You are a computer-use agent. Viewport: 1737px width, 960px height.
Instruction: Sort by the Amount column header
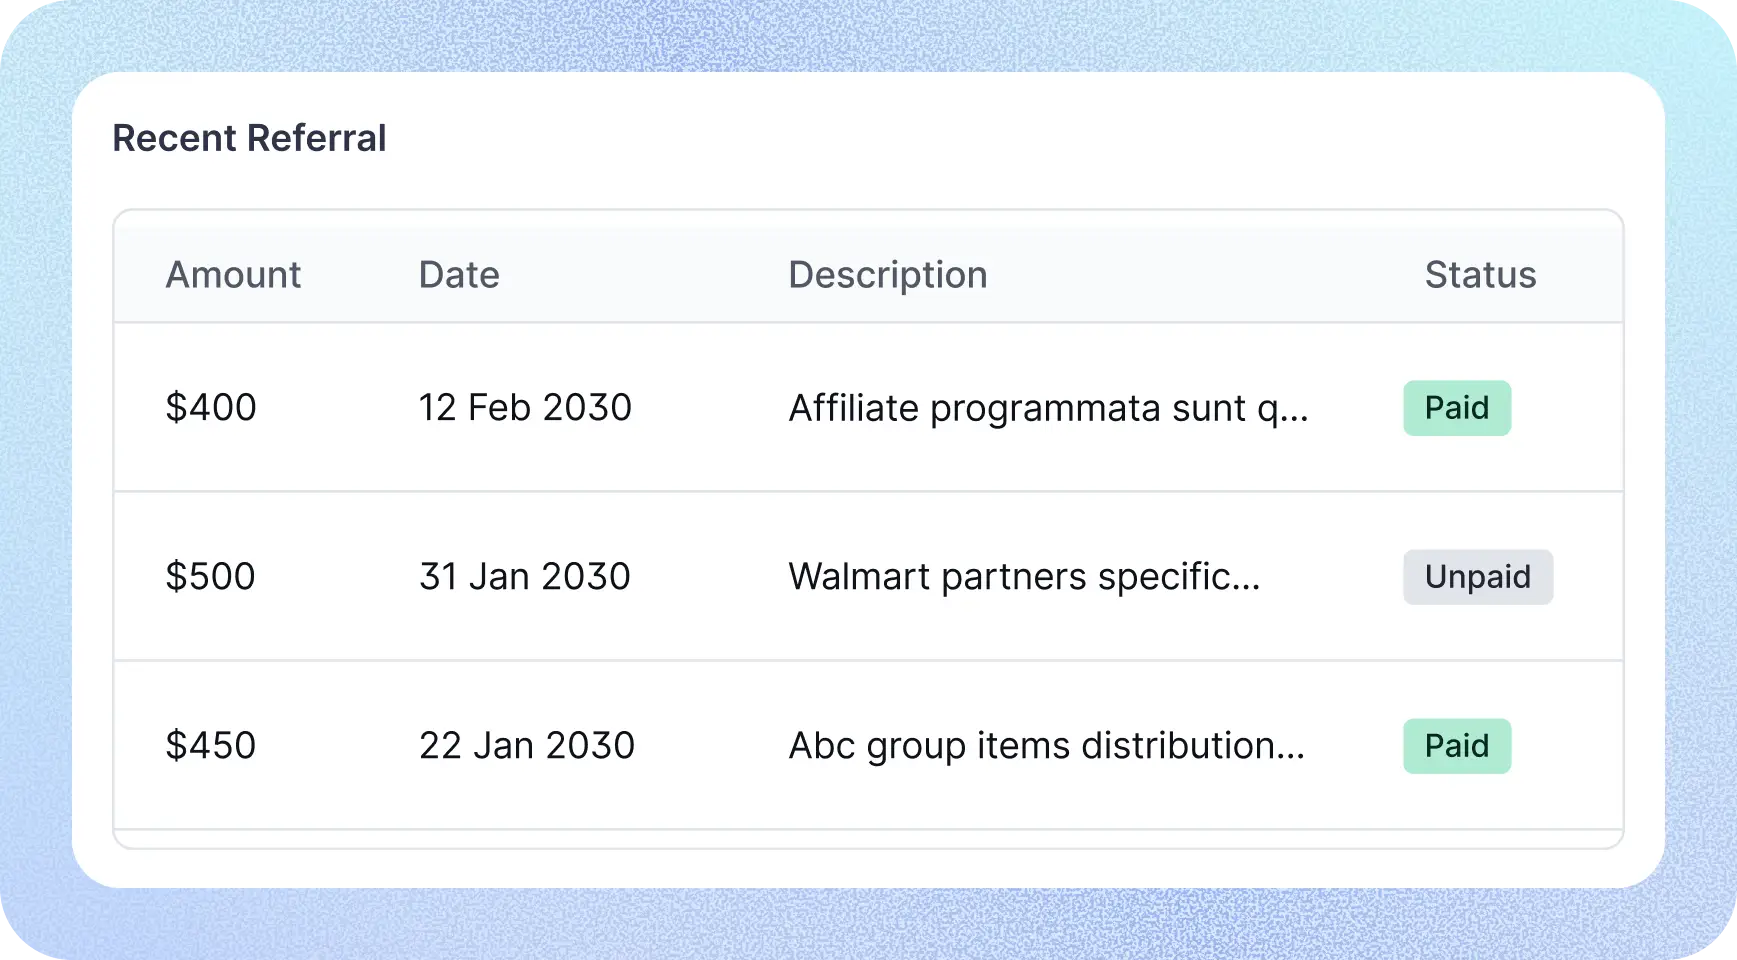click(x=233, y=275)
